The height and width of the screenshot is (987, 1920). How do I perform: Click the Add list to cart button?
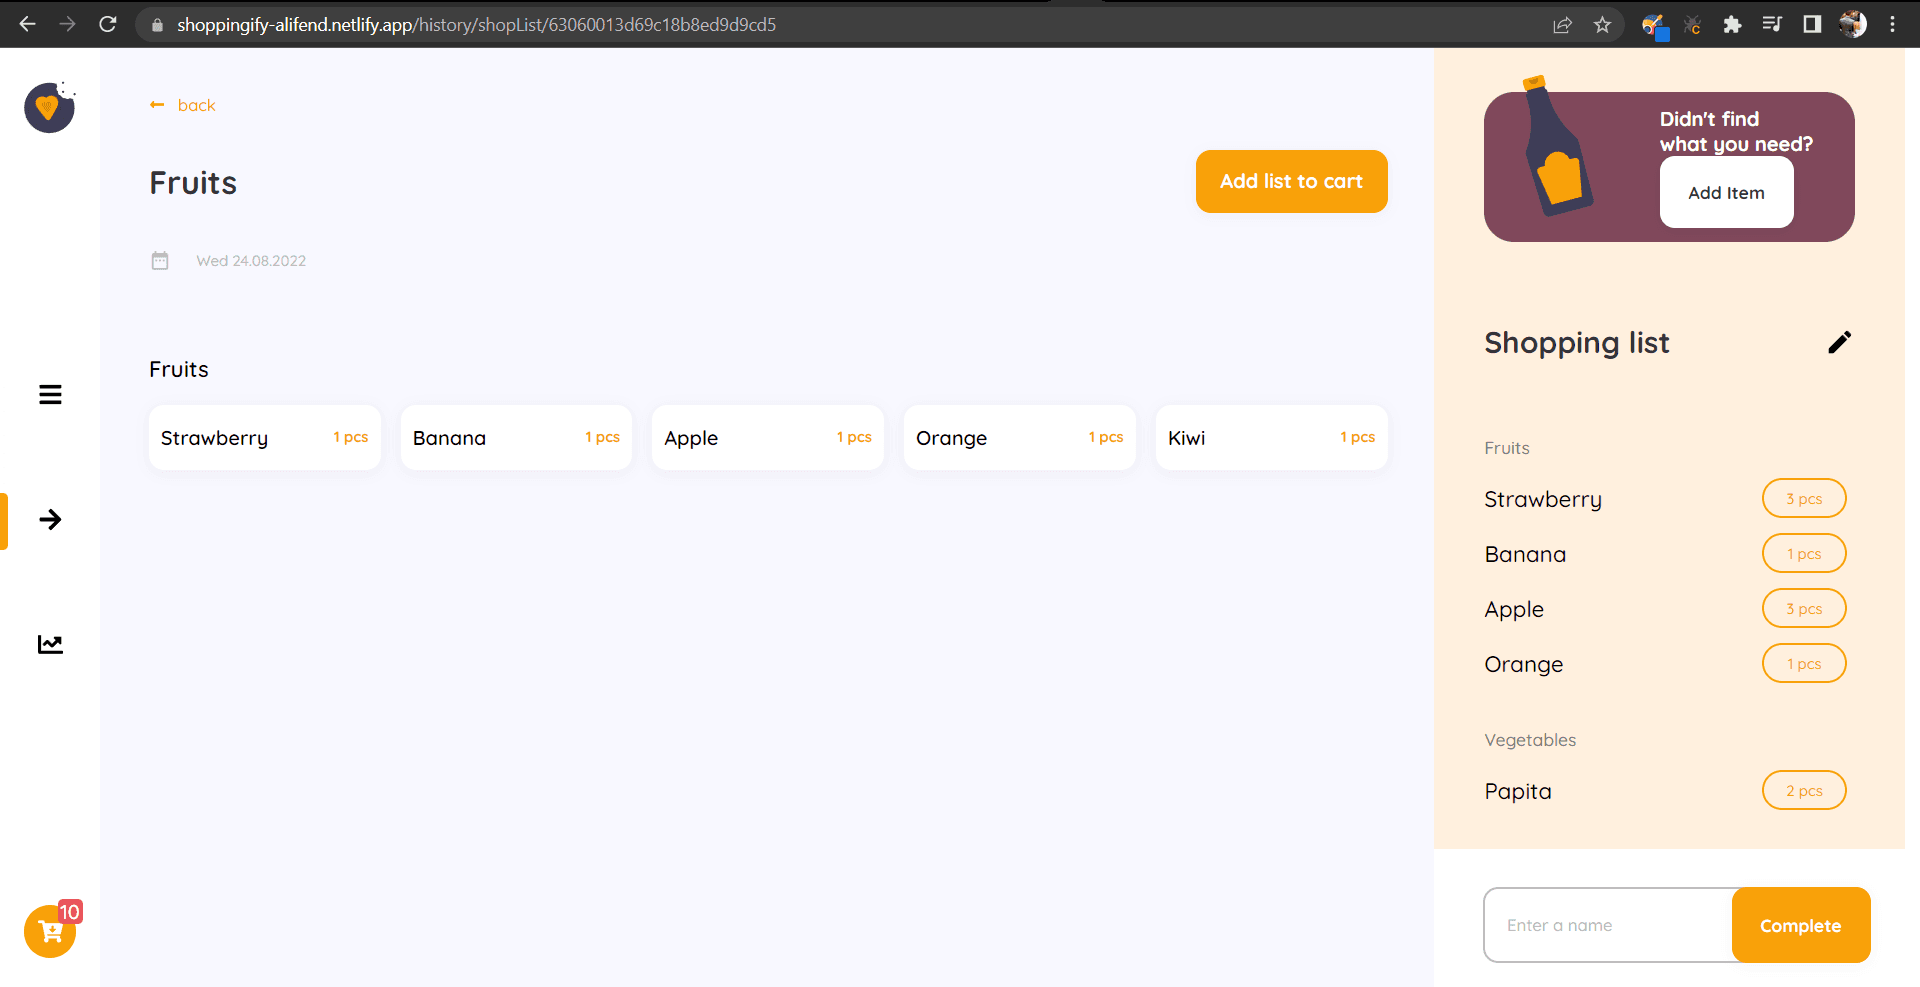pyautogui.click(x=1290, y=181)
